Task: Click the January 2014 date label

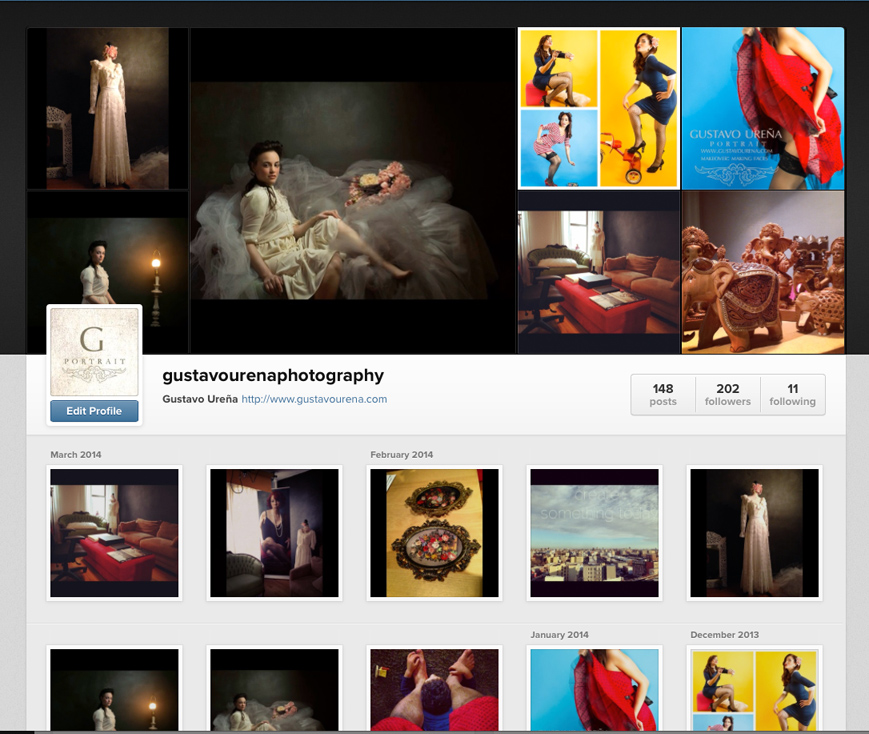Action: 559,635
